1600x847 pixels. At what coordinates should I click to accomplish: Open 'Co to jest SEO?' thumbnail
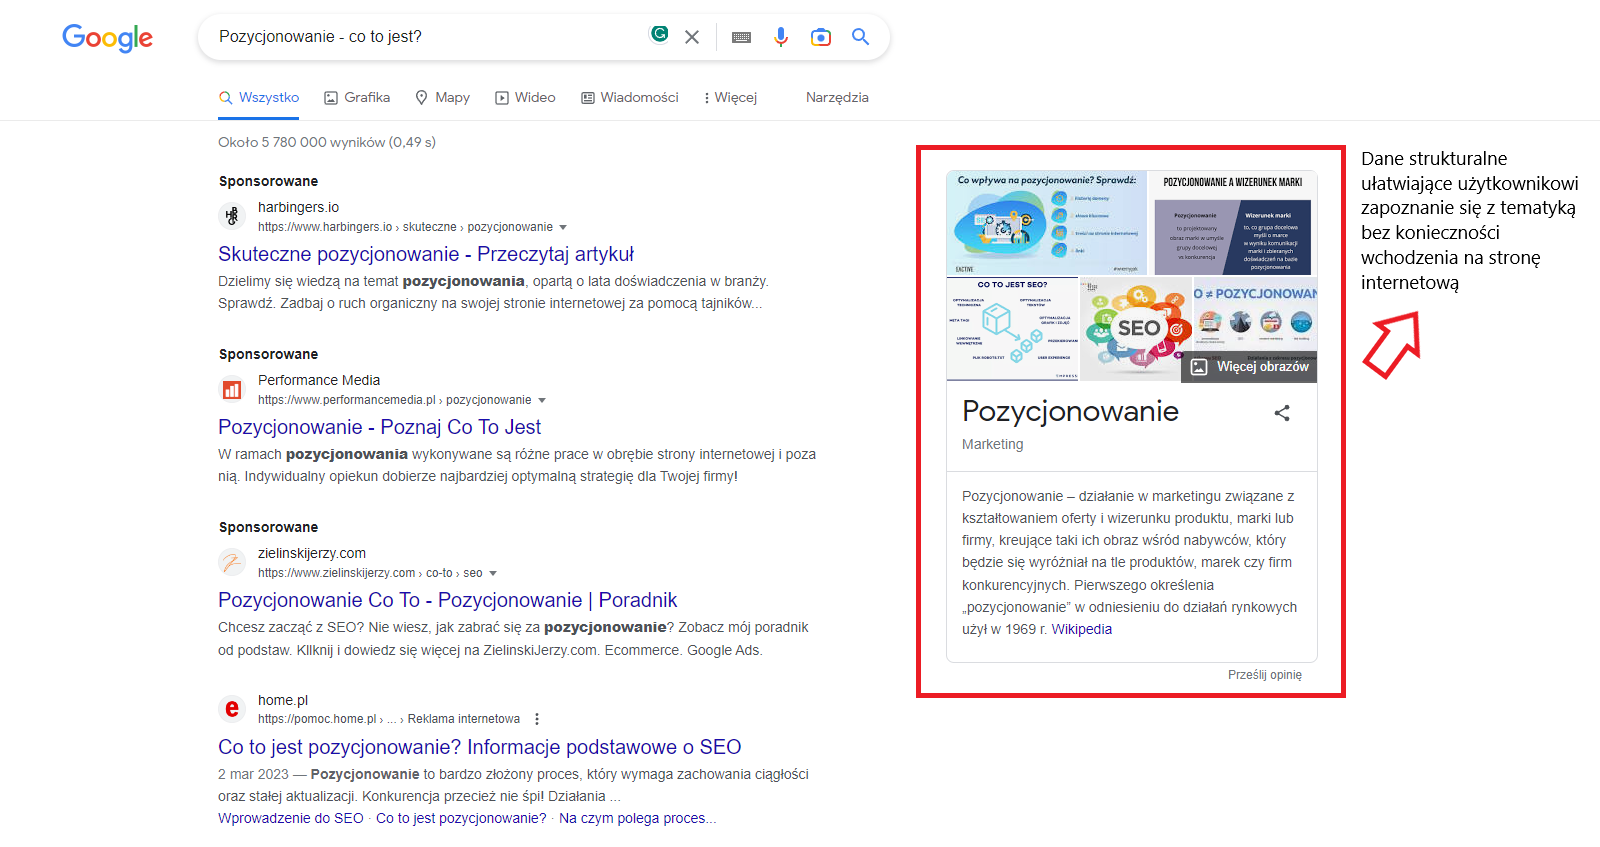(x=1012, y=329)
